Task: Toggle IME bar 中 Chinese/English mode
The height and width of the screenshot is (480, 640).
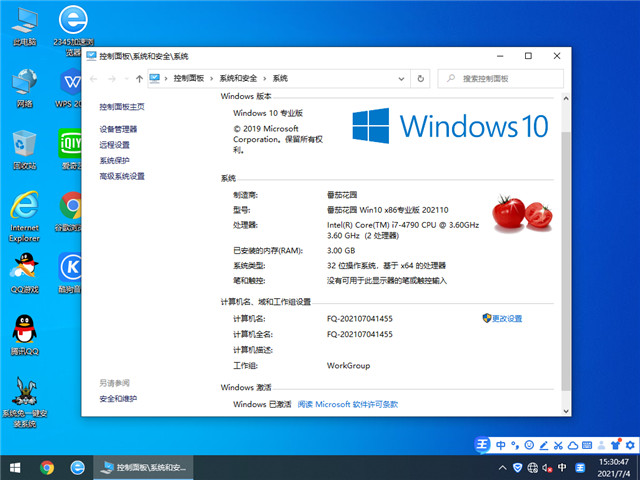Action: (500, 445)
